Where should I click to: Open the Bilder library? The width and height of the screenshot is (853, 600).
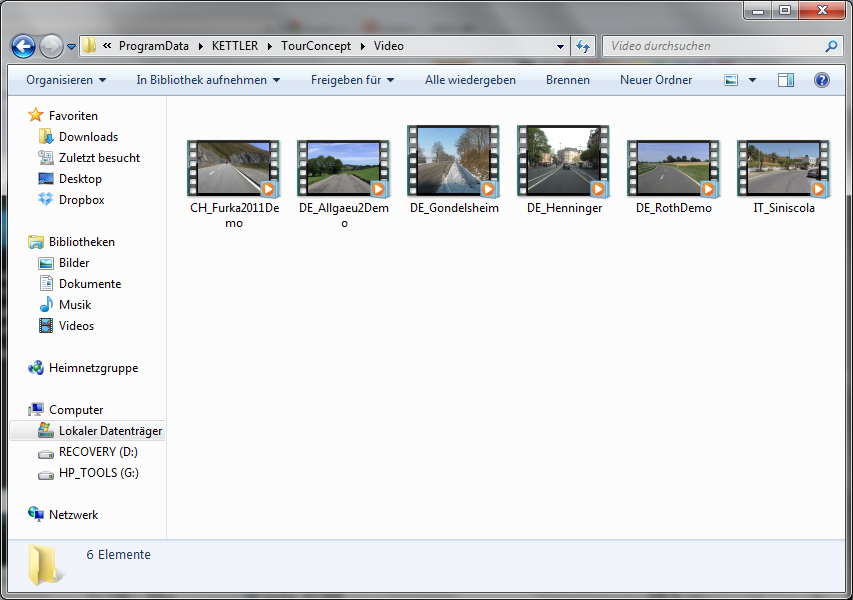(73, 263)
